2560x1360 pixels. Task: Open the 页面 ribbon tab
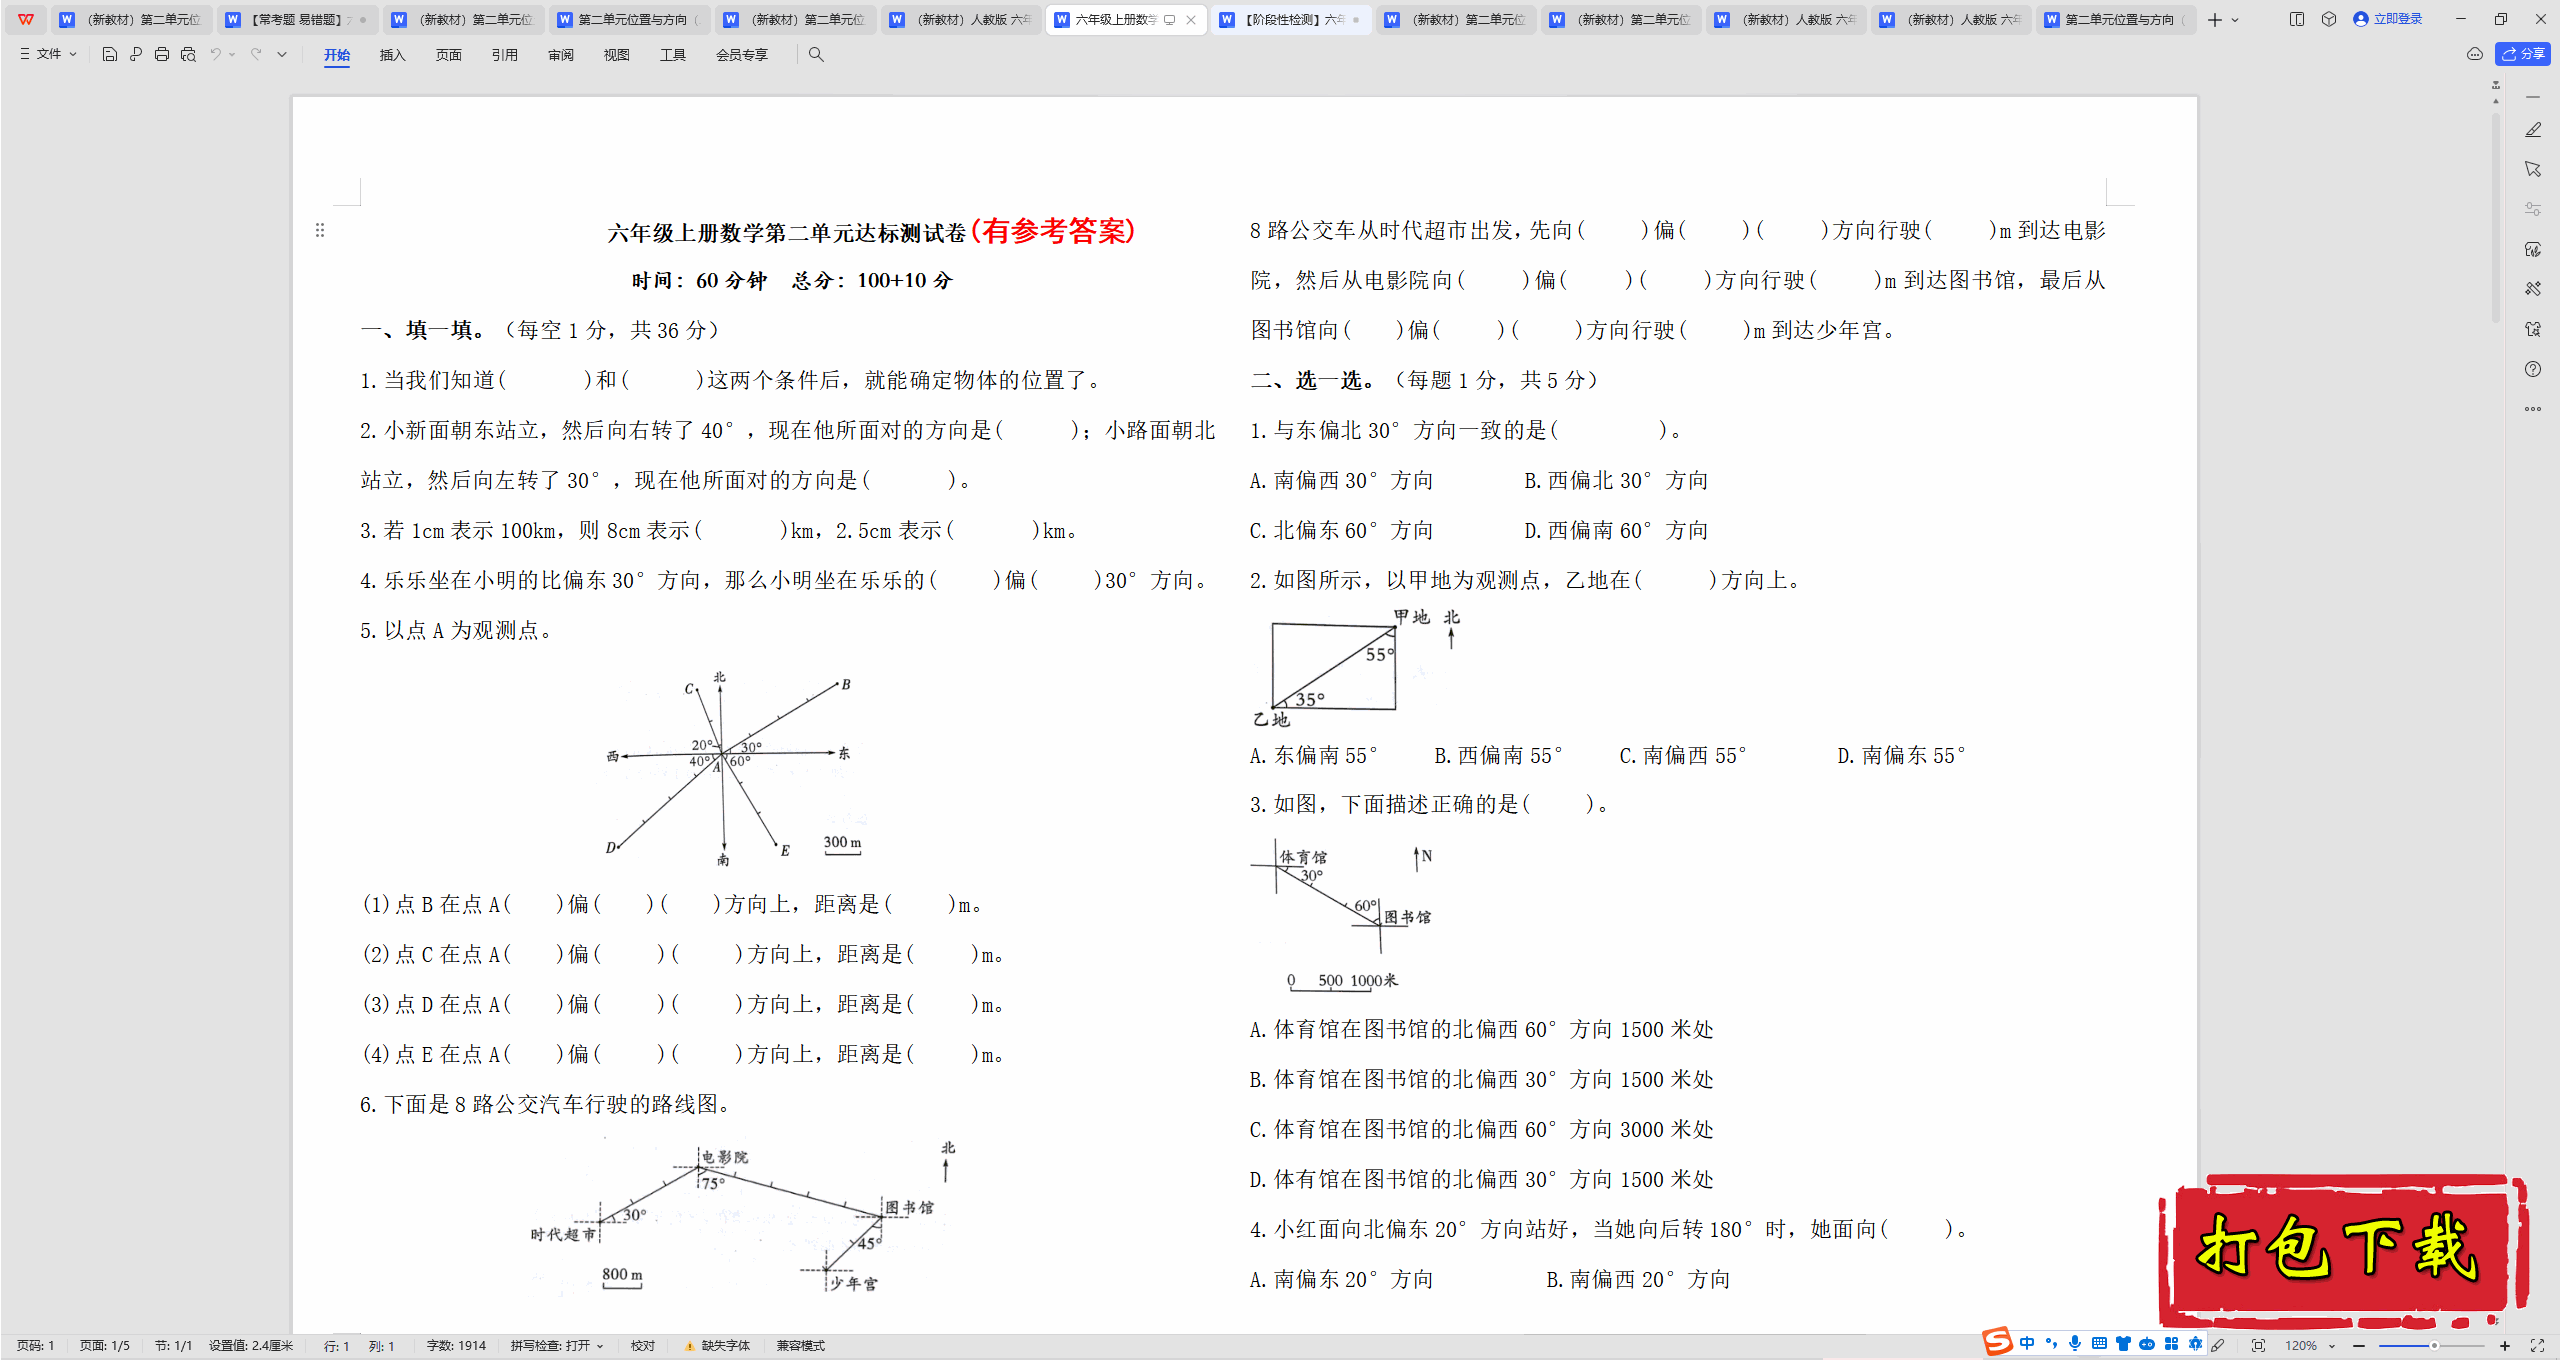(449, 55)
